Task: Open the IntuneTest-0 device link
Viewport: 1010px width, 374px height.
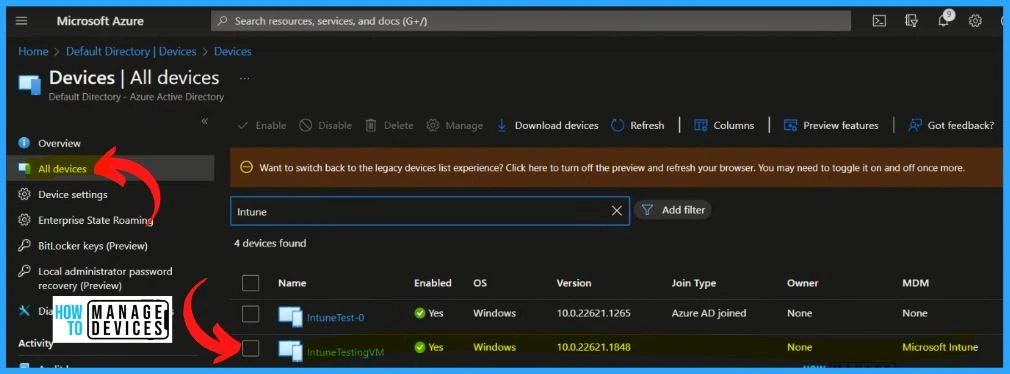Action: 336,318
